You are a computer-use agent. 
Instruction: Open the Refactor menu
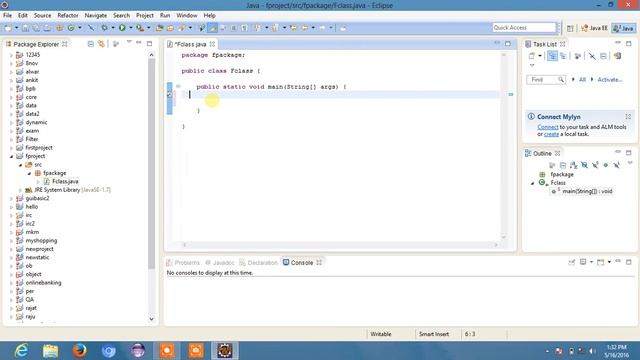(x=68, y=15)
